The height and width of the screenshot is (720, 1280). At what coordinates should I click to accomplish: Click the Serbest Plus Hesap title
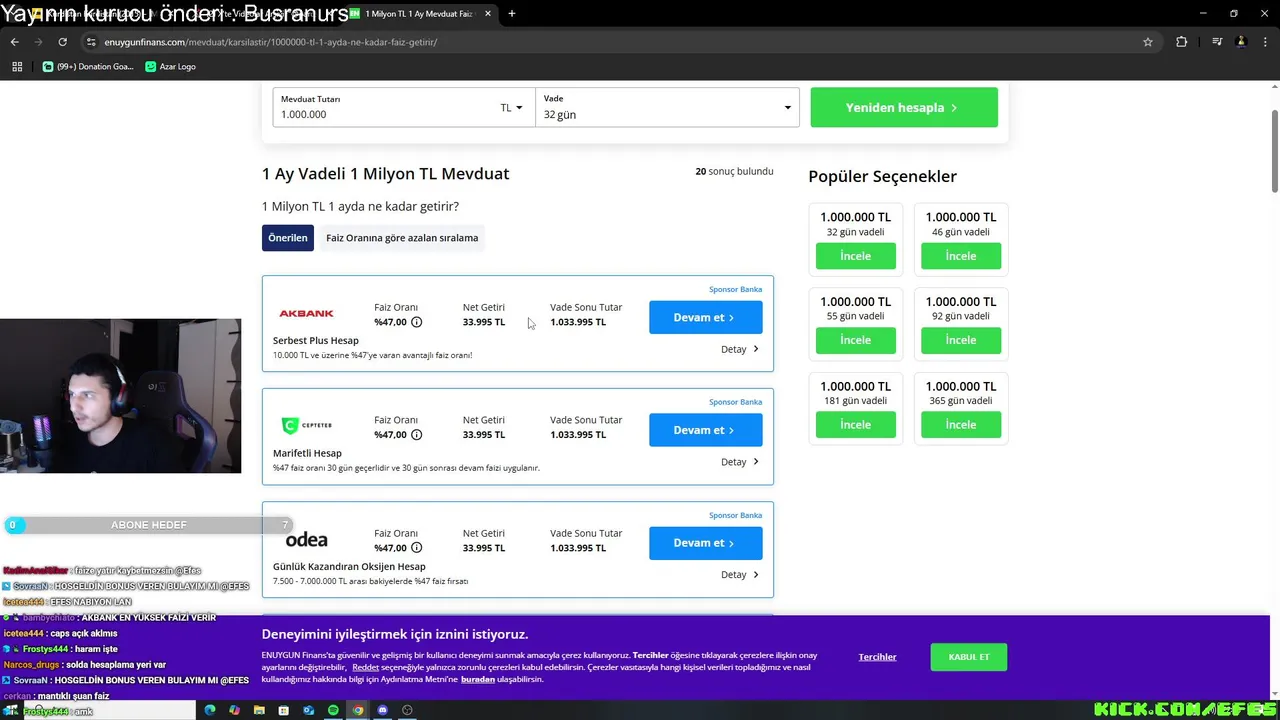pos(316,341)
